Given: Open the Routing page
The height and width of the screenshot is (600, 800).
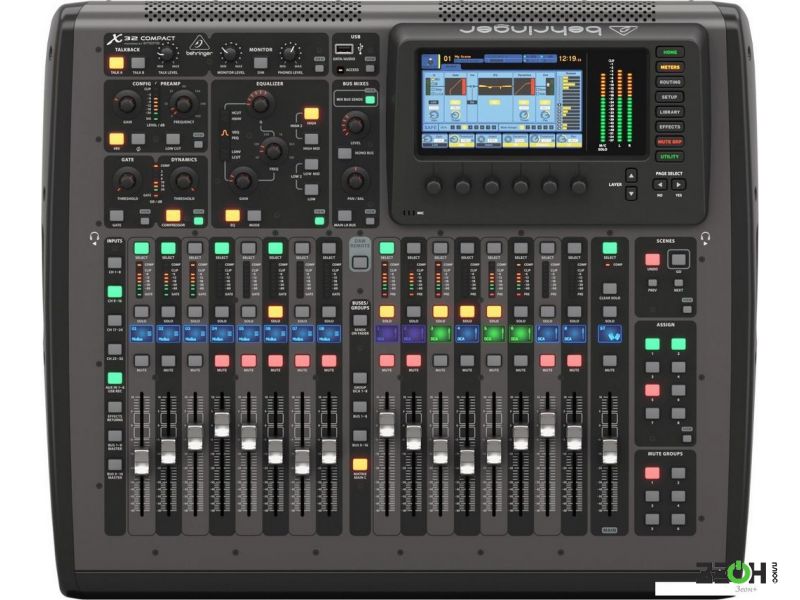Looking at the screenshot, I should click(x=670, y=82).
